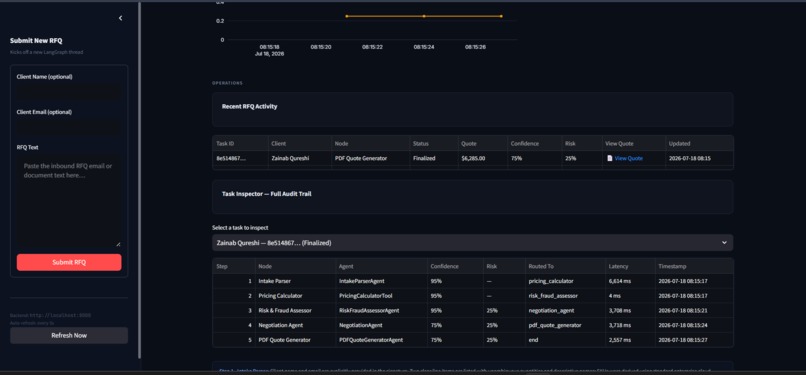Screen dimensions: 806x375
Task: Click the sidebar vertical scrollbar
Action: point(139,180)
